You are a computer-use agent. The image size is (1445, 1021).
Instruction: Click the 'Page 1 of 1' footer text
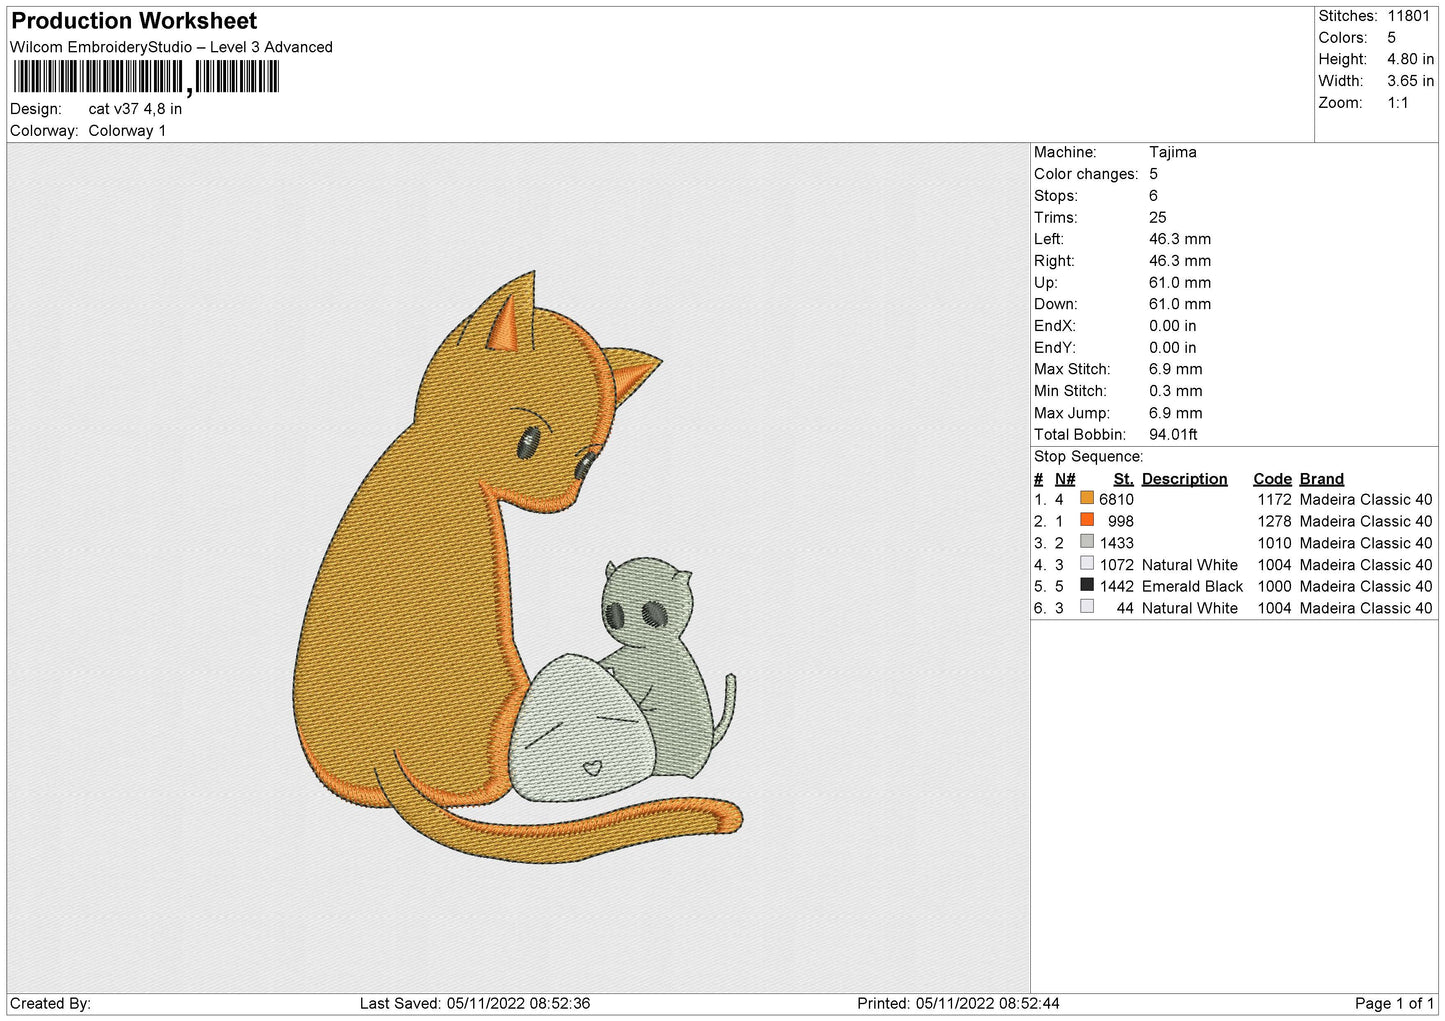(x=1394, y=1003)
